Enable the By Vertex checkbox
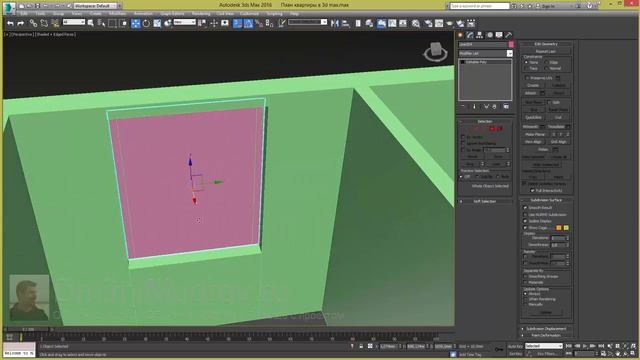Screen dimensions: 640x360 point(463,137)
